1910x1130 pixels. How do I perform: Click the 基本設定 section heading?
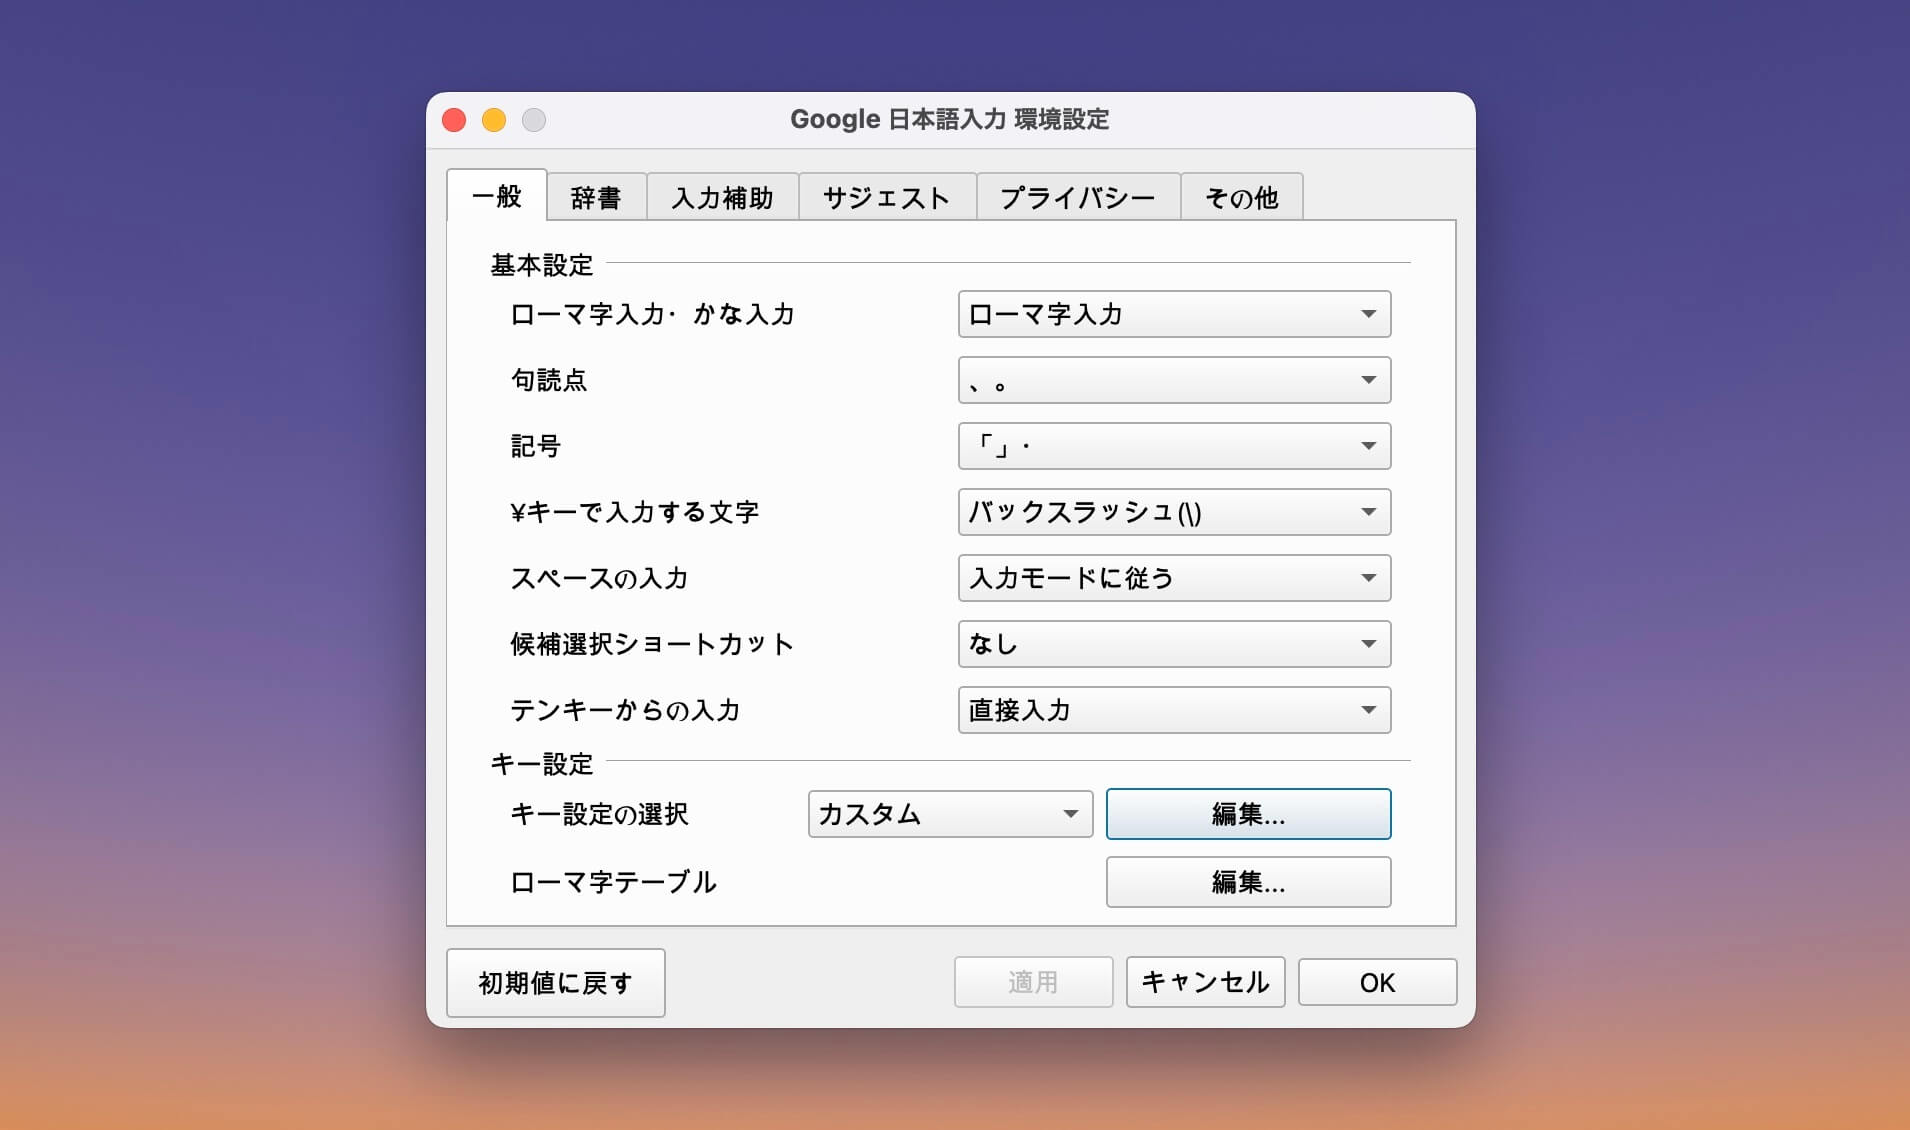click(x=541, y=265)
